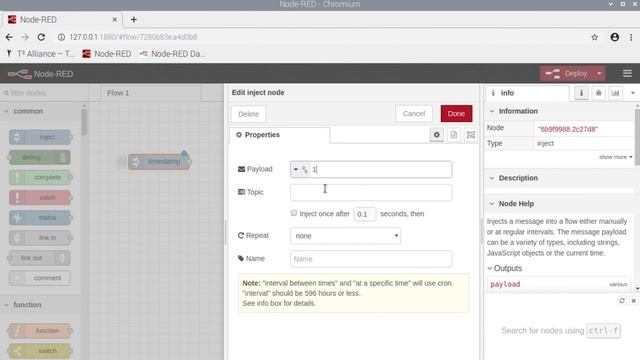Viewport: 640px width, 360px height.
Task: Open the debug messages sidebar tab
Action: pos(598,93)
